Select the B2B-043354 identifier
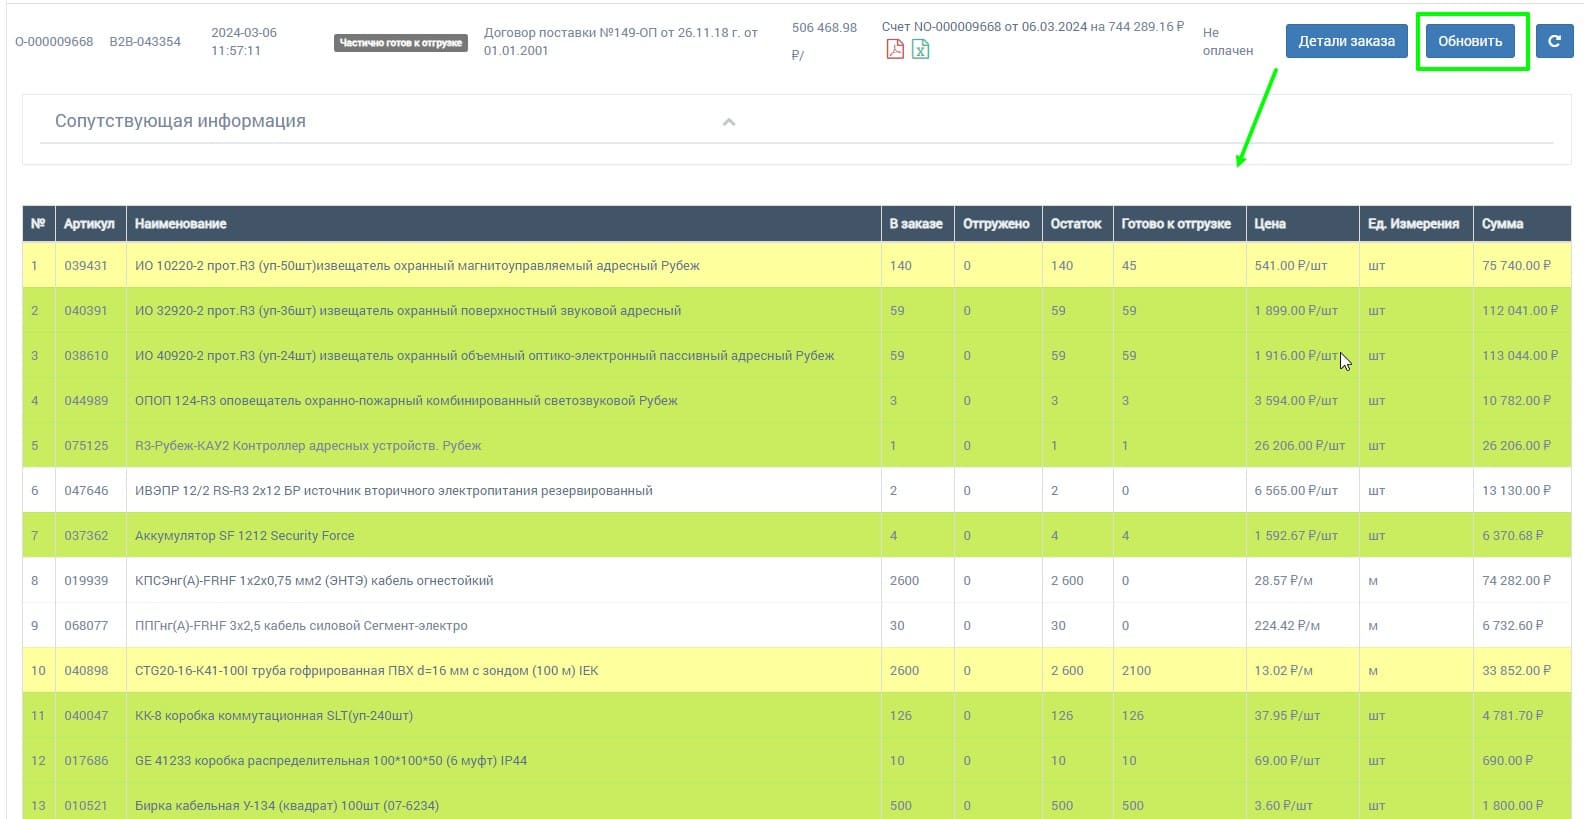The image size is (1584, 819). (x=145, y=42)
